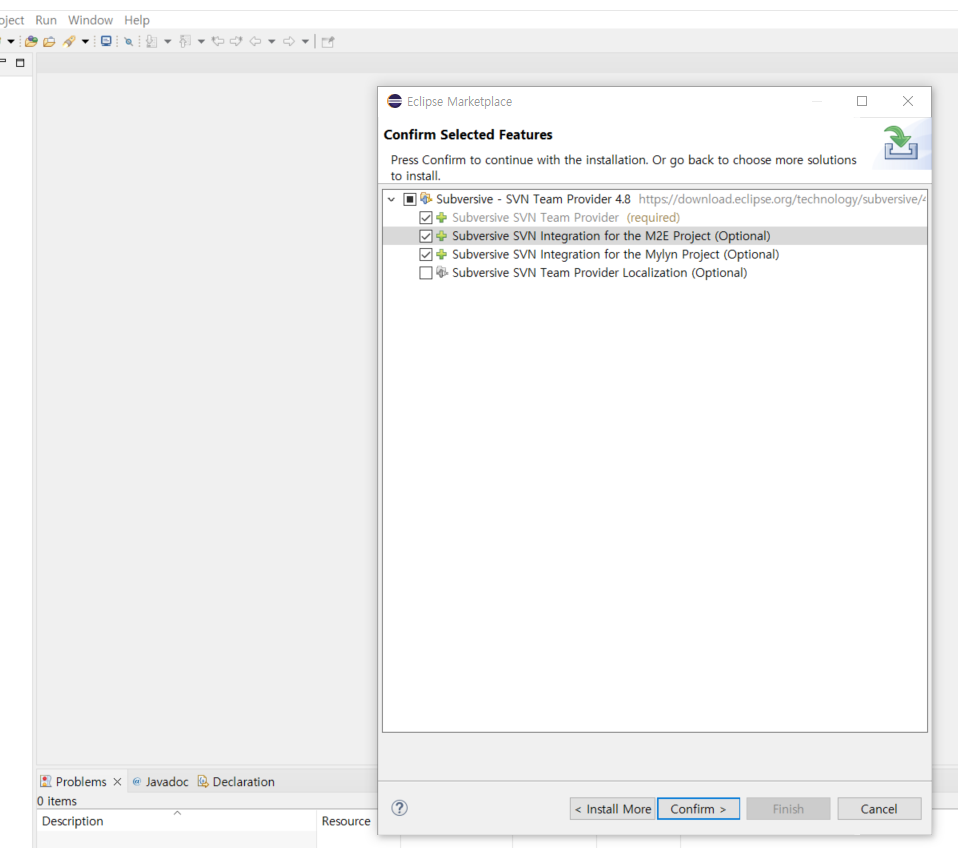Click the Next Annotation toolbar icon
The width and height of the screenshot is (958, 848).
point(151,42)
